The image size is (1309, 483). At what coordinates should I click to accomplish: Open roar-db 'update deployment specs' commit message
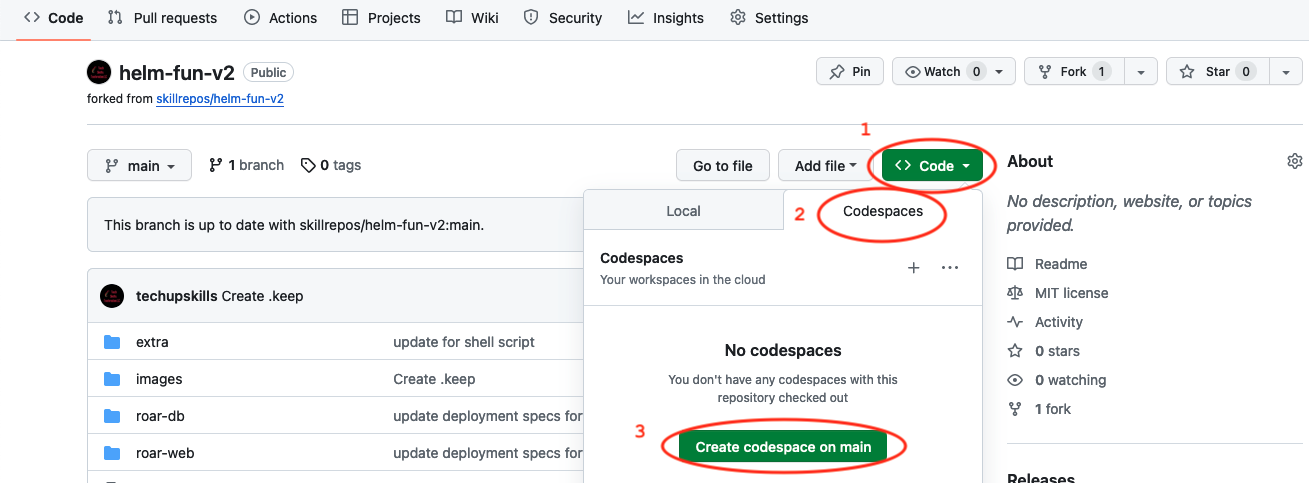(x=488, y=416)
